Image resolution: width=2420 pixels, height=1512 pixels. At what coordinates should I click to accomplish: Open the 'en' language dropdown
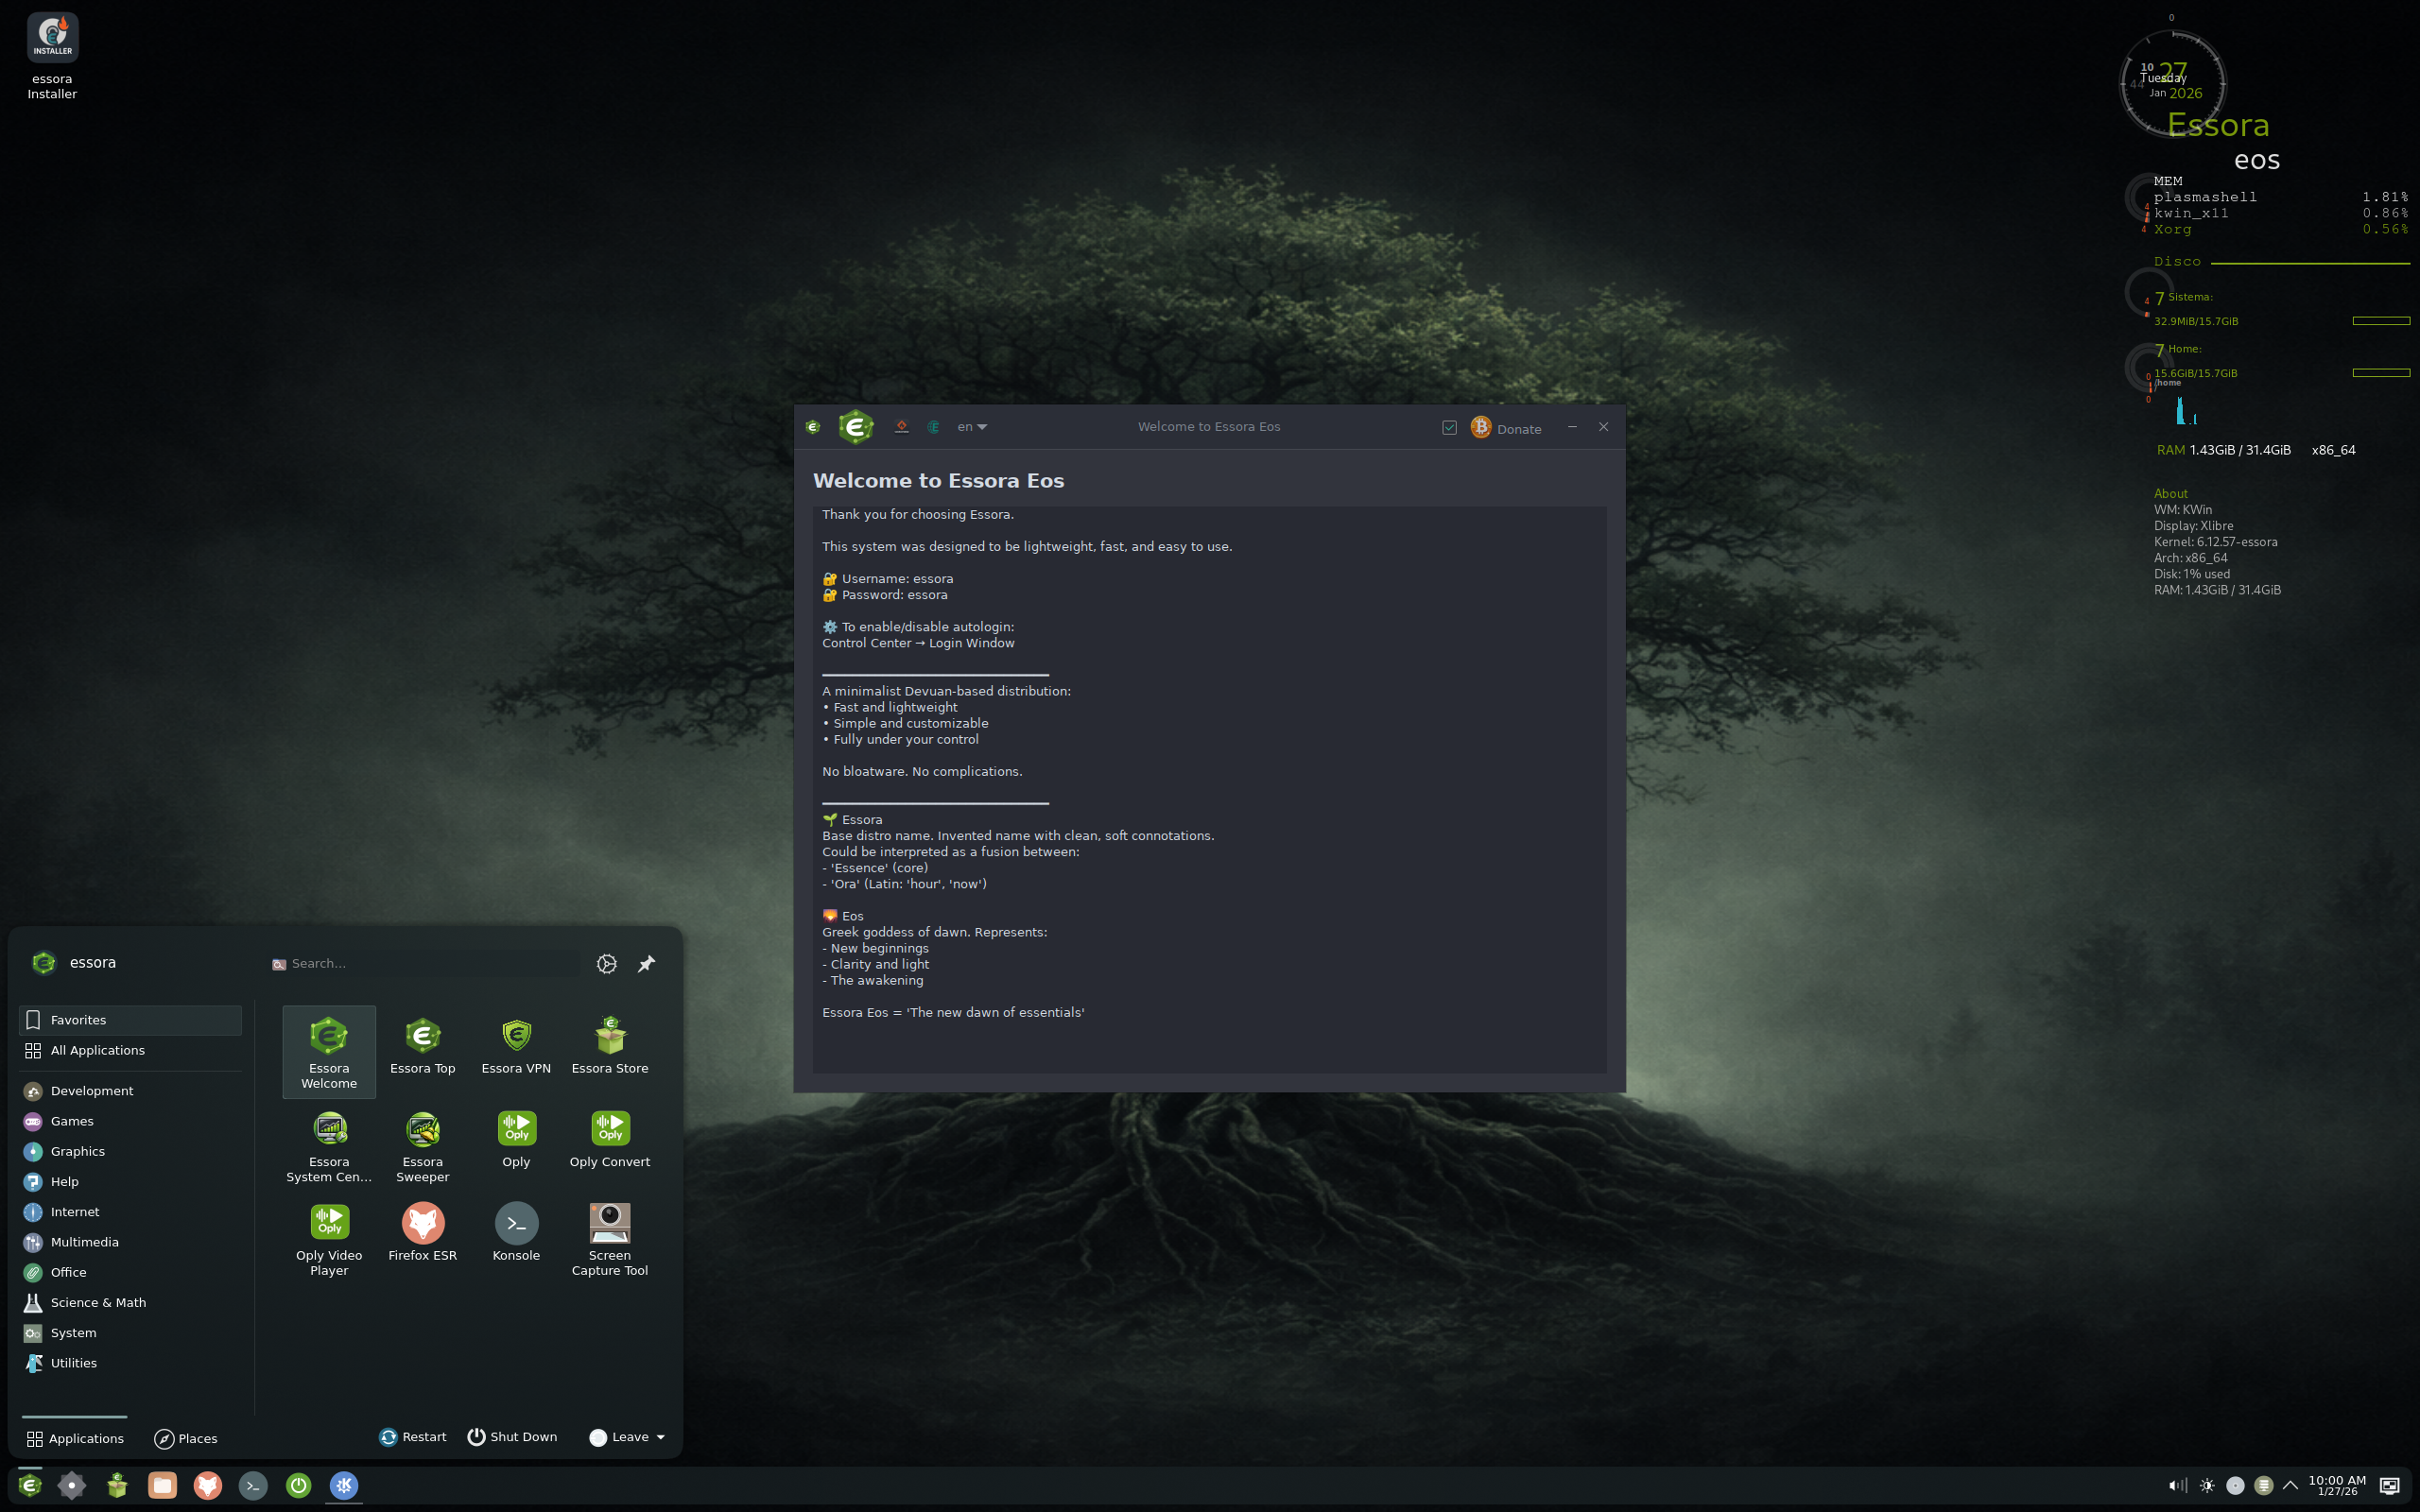(971, 427)
